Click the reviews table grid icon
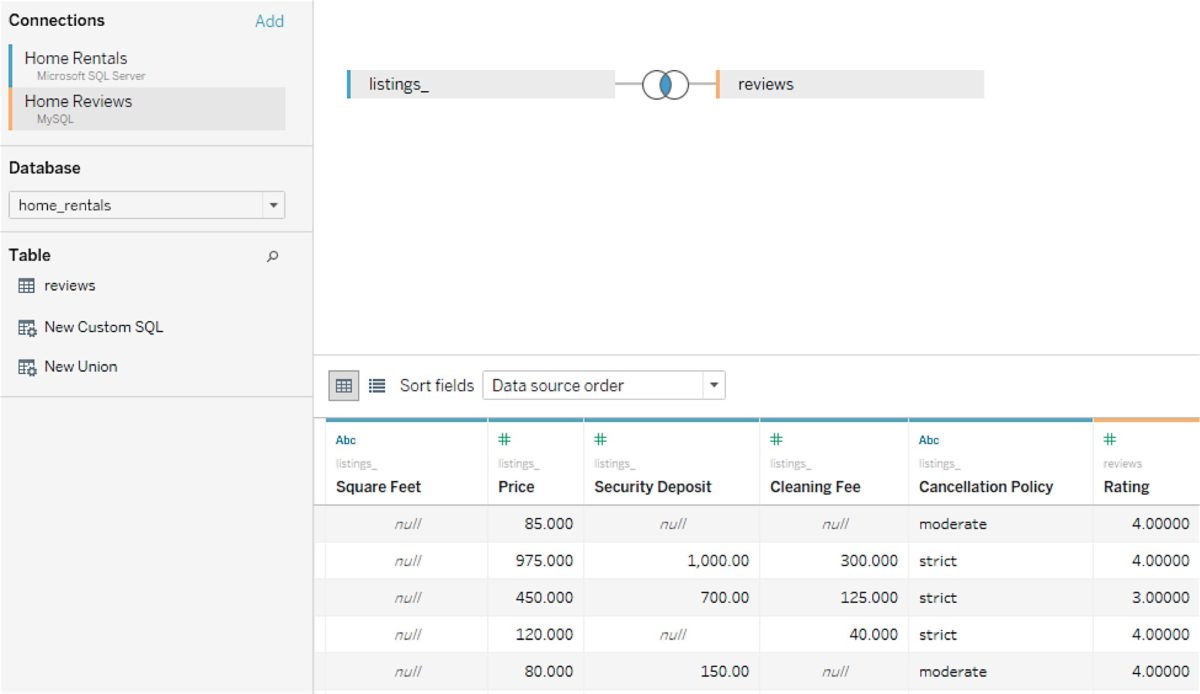 (27, 286)
